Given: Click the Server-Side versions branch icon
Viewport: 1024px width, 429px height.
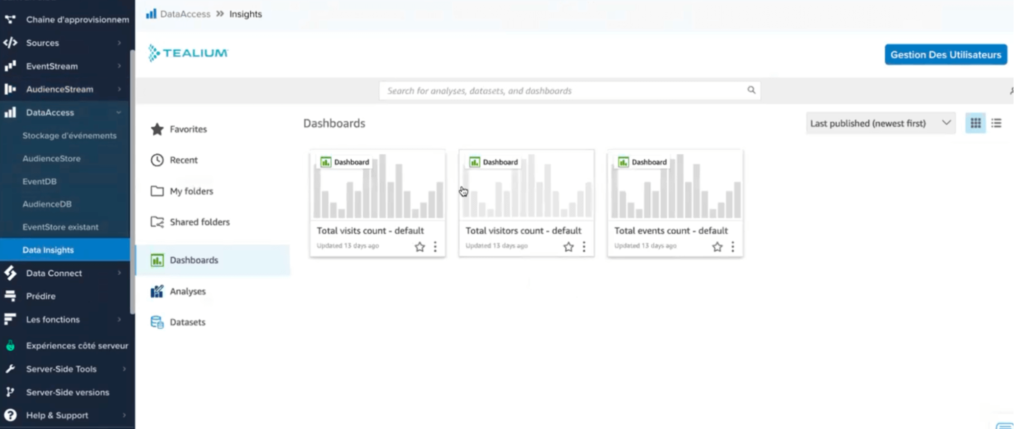Looking at the screenshot, I should coord(10,392).
